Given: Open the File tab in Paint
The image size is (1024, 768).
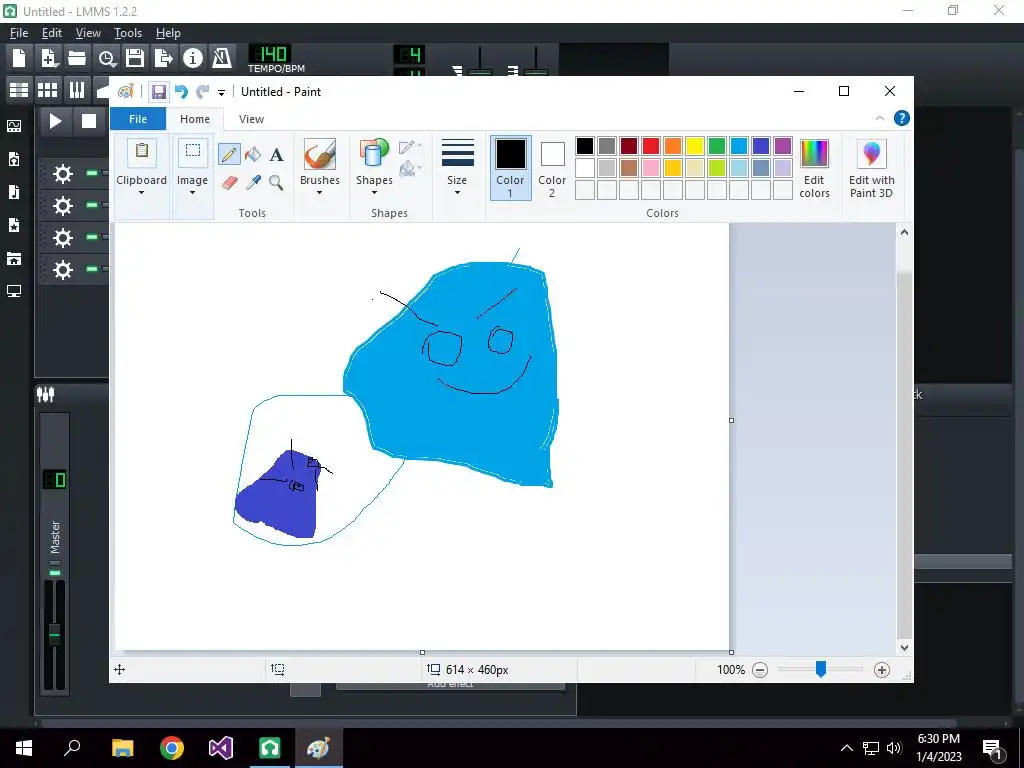Looking at the screenshot, I should tap(138, 119).
